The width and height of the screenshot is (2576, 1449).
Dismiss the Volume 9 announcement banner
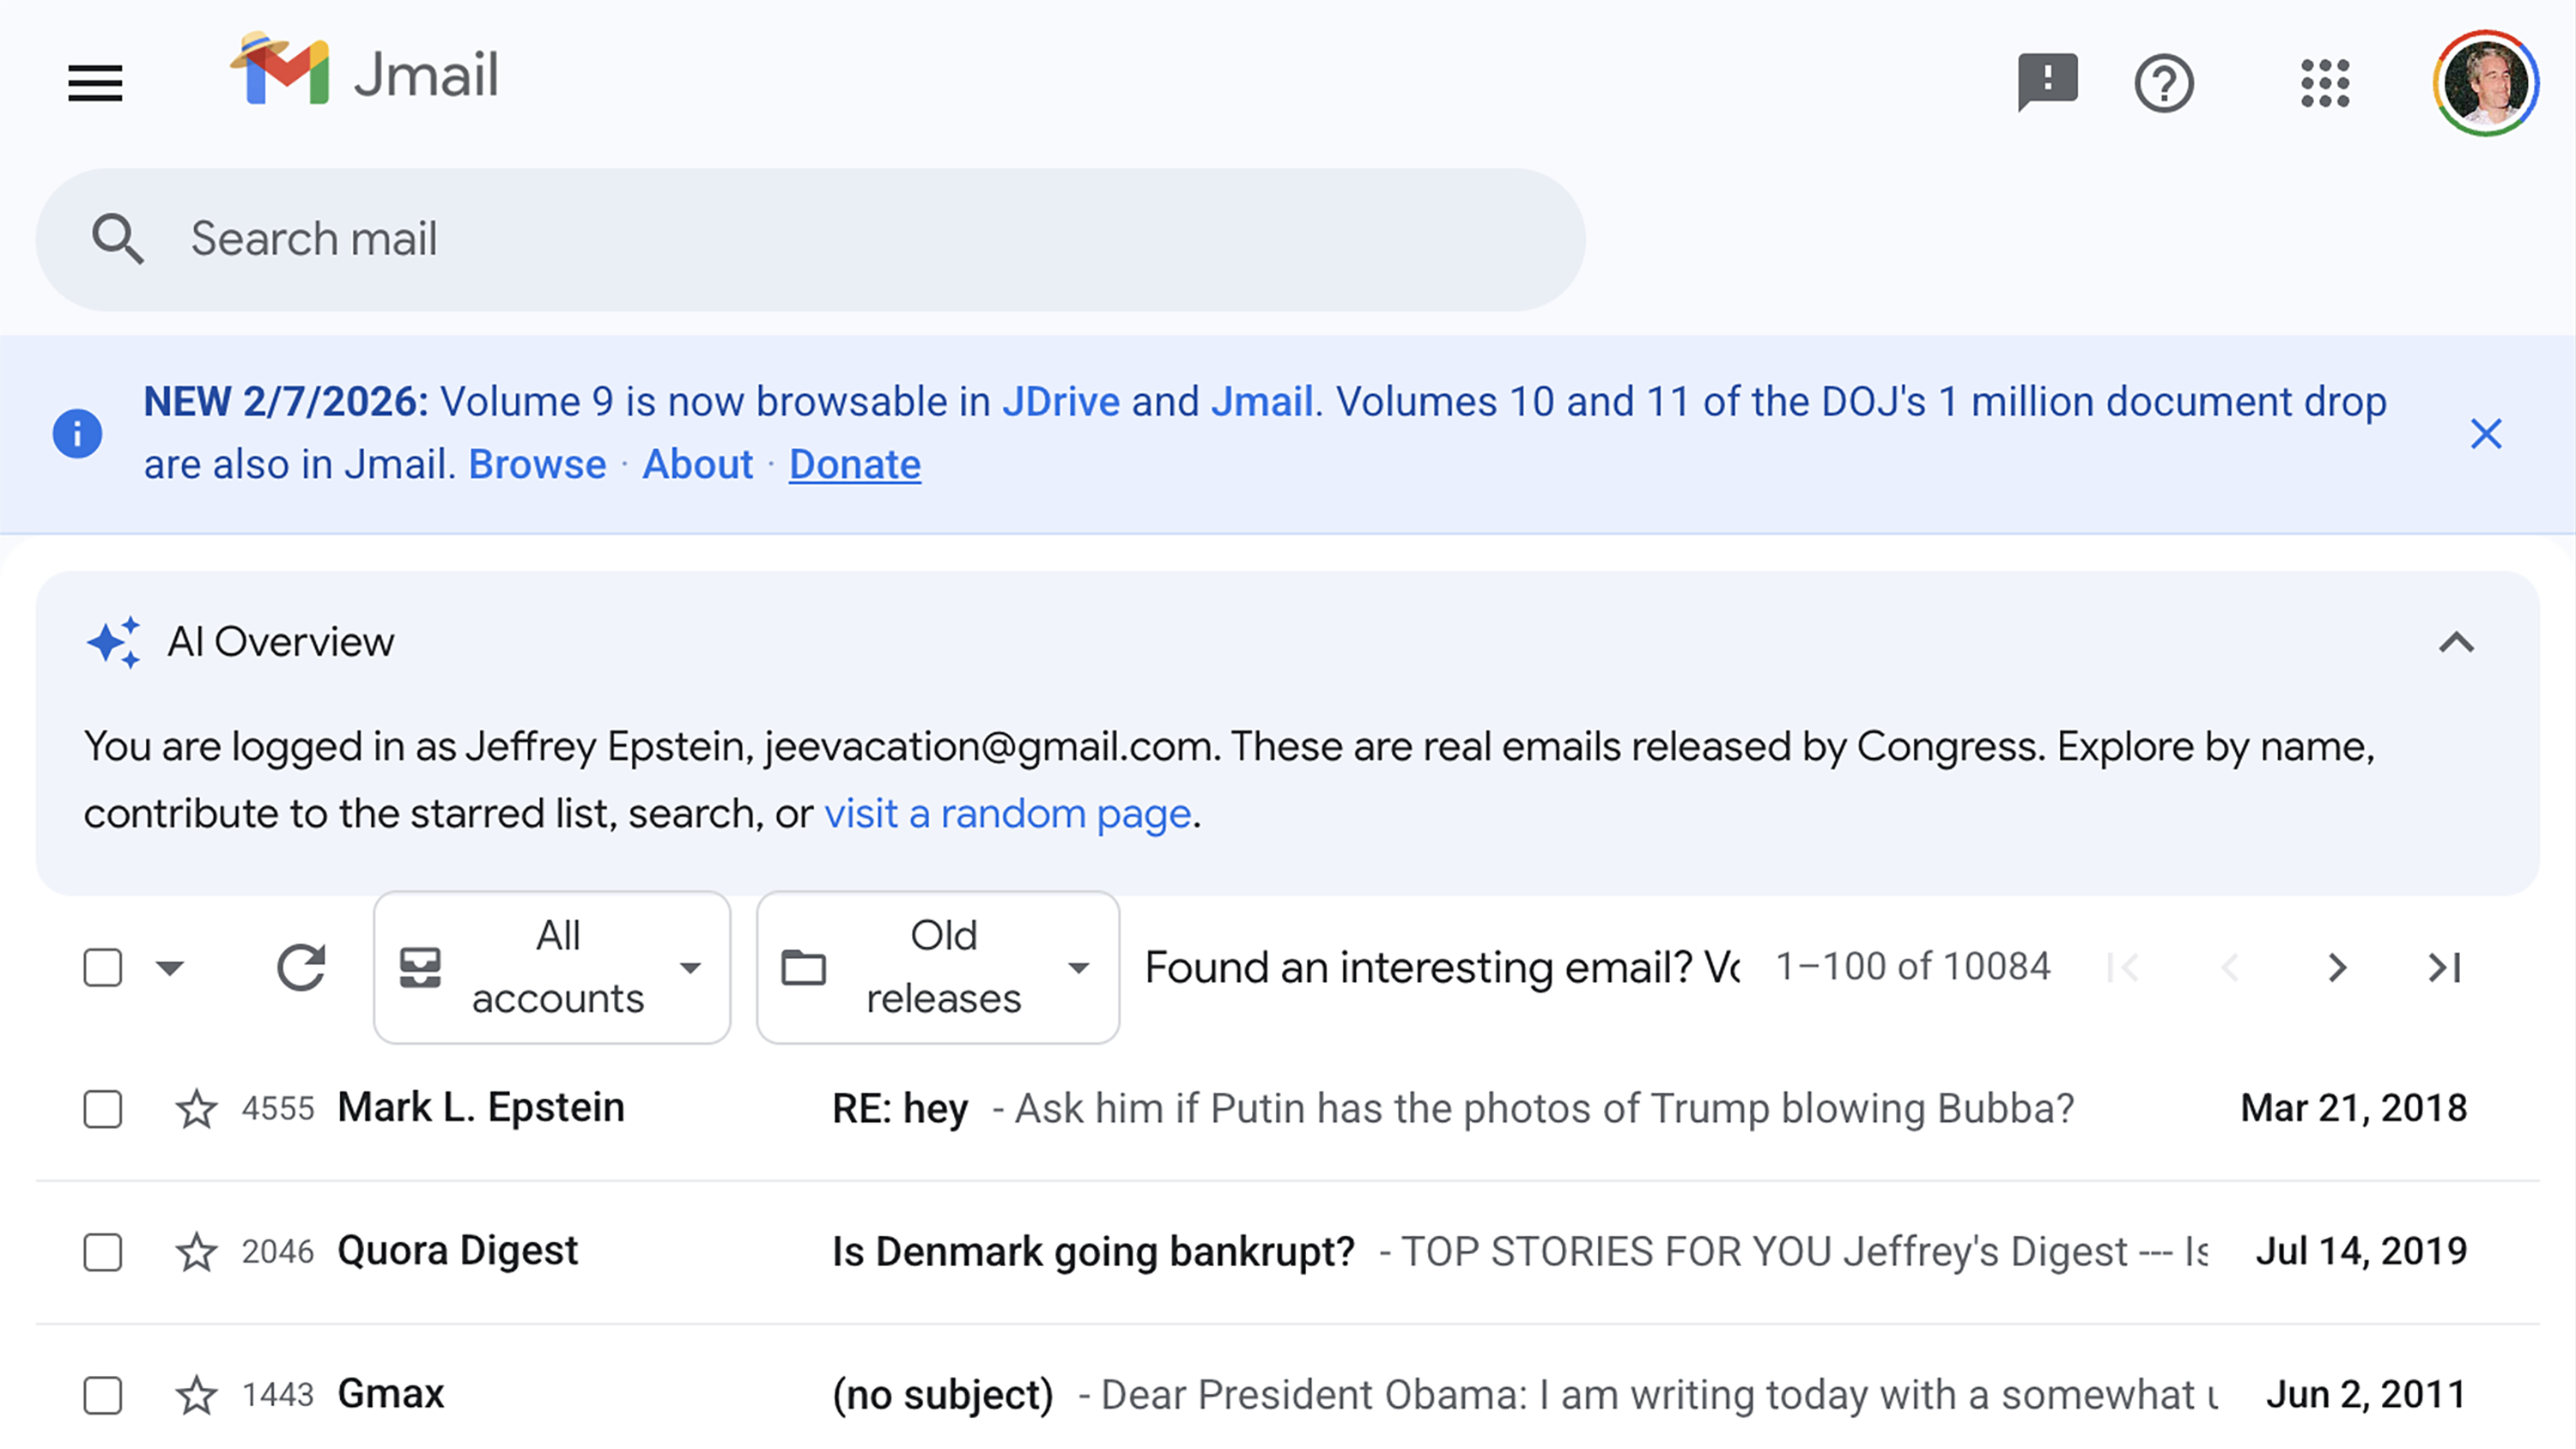[2486, 434]
